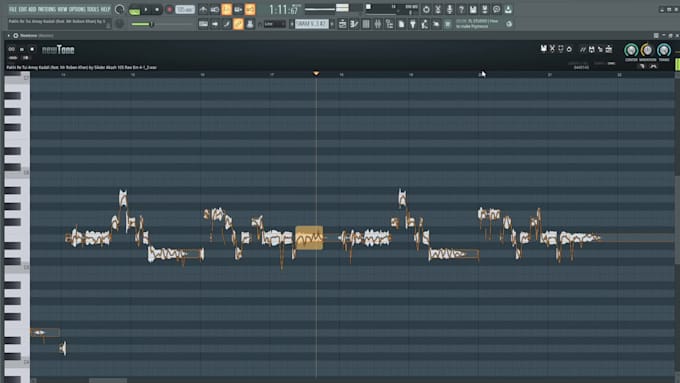Toggle wait for input to start playing
Screen dimensions: 680x383
(x=215, y=9)
